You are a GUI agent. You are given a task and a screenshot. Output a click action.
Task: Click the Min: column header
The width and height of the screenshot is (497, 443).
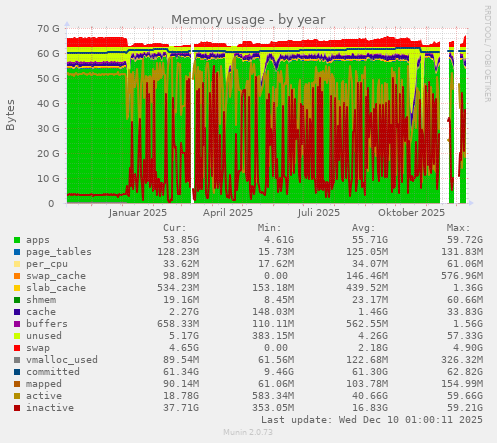pos(269,228)
